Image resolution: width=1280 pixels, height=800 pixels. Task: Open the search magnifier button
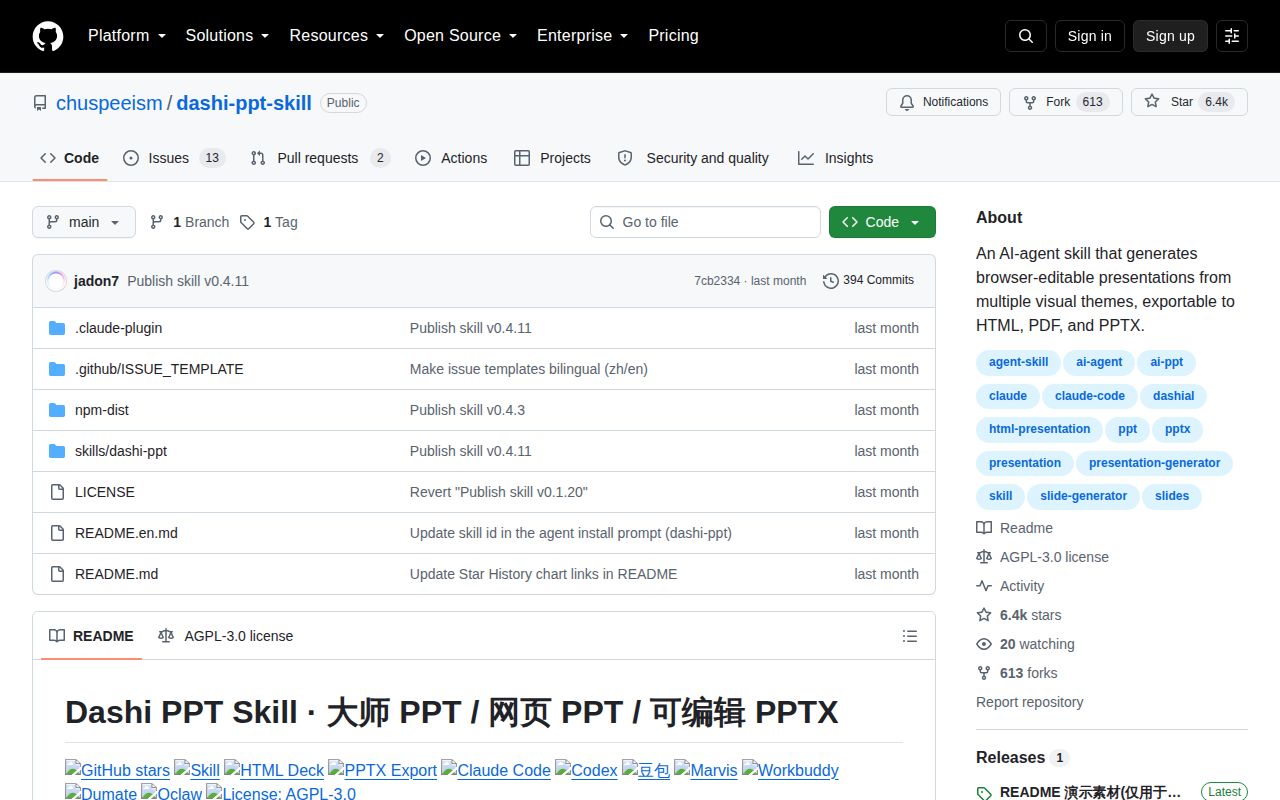click(x=1026, y=36)
